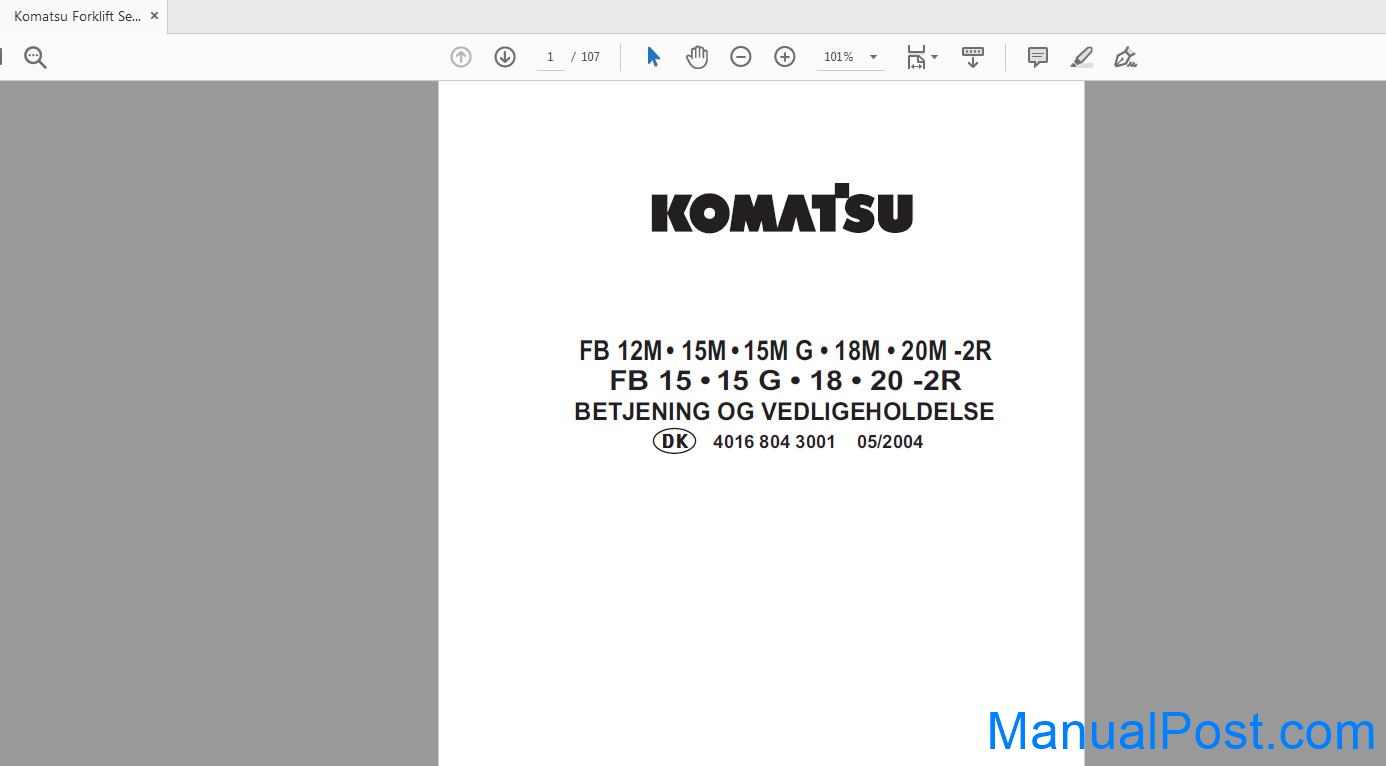Click the line FB 15 • 15 G • 18 • 20 -2R
The height and width of the screenshot is (766, 1386).
(785, 381)
